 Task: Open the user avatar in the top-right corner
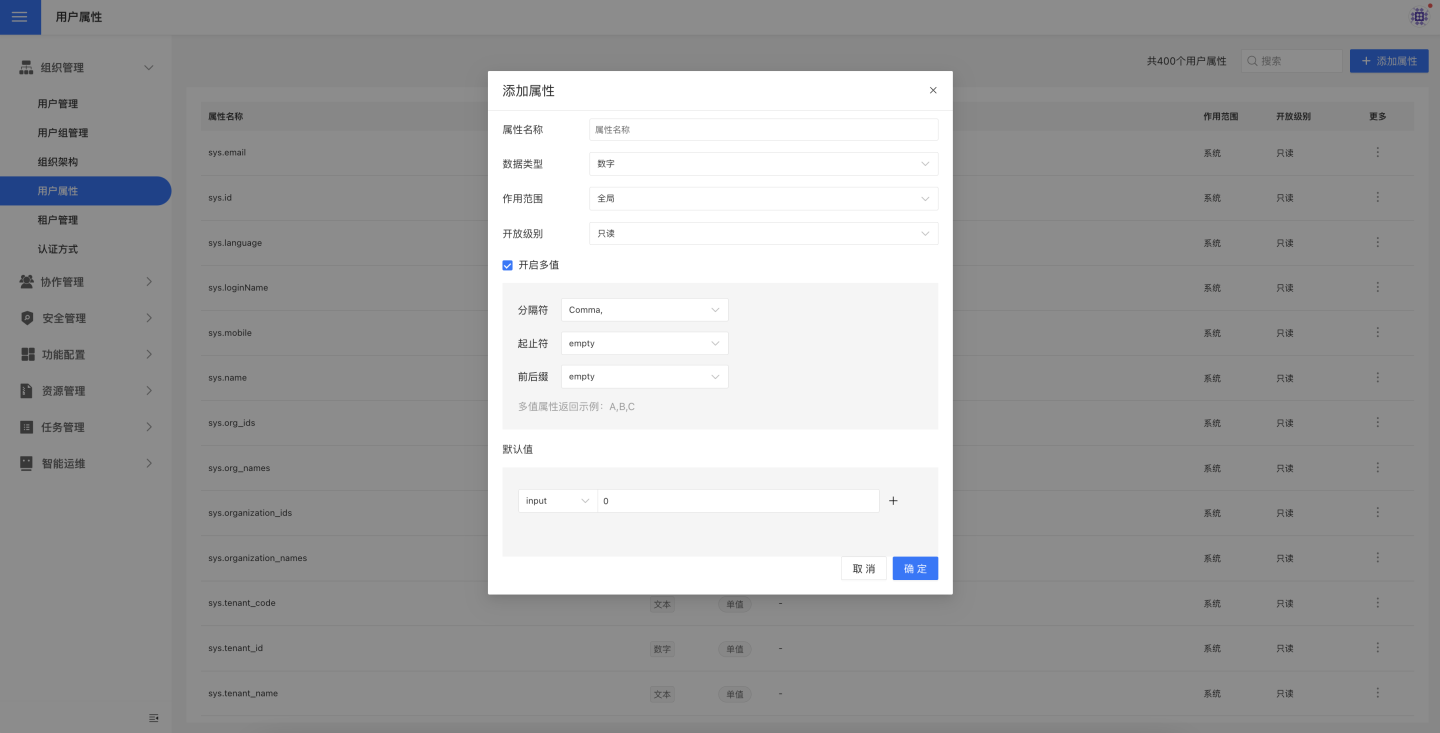click(1419, 16)
